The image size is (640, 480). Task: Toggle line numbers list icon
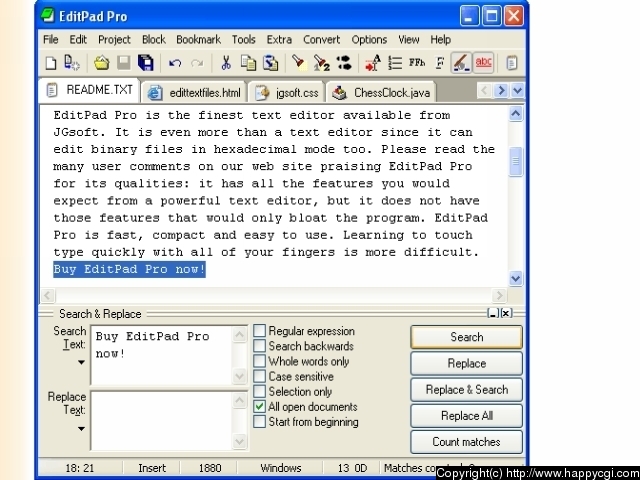395,63
